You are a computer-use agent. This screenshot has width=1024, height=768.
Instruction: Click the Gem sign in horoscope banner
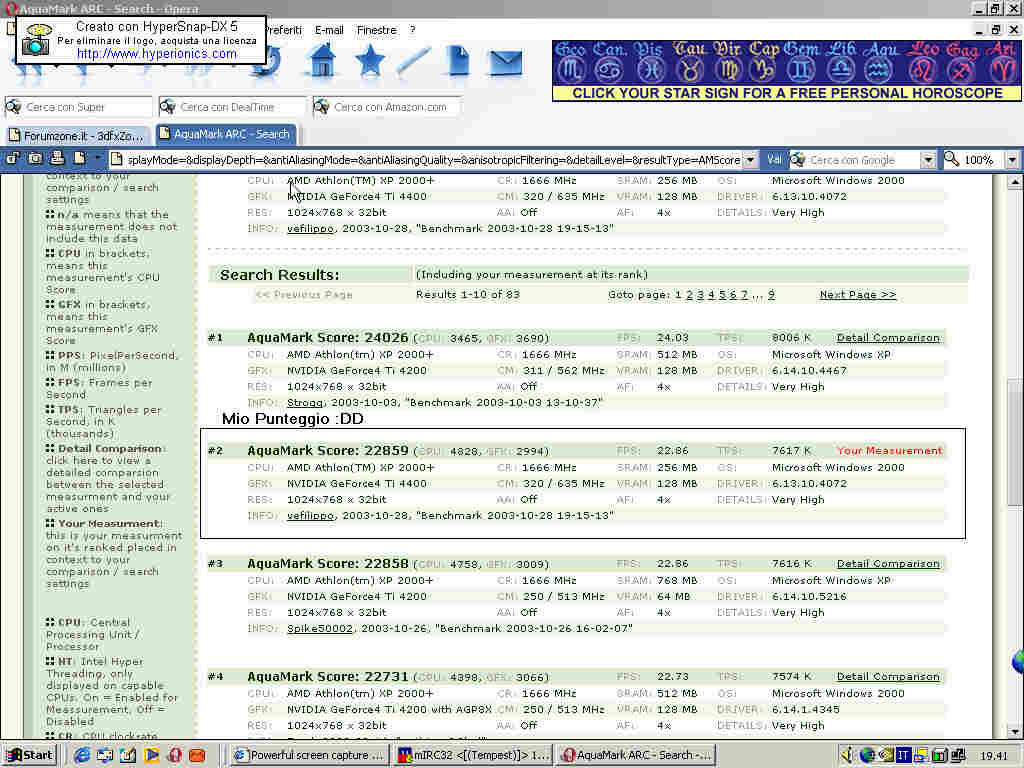(801, 63)
